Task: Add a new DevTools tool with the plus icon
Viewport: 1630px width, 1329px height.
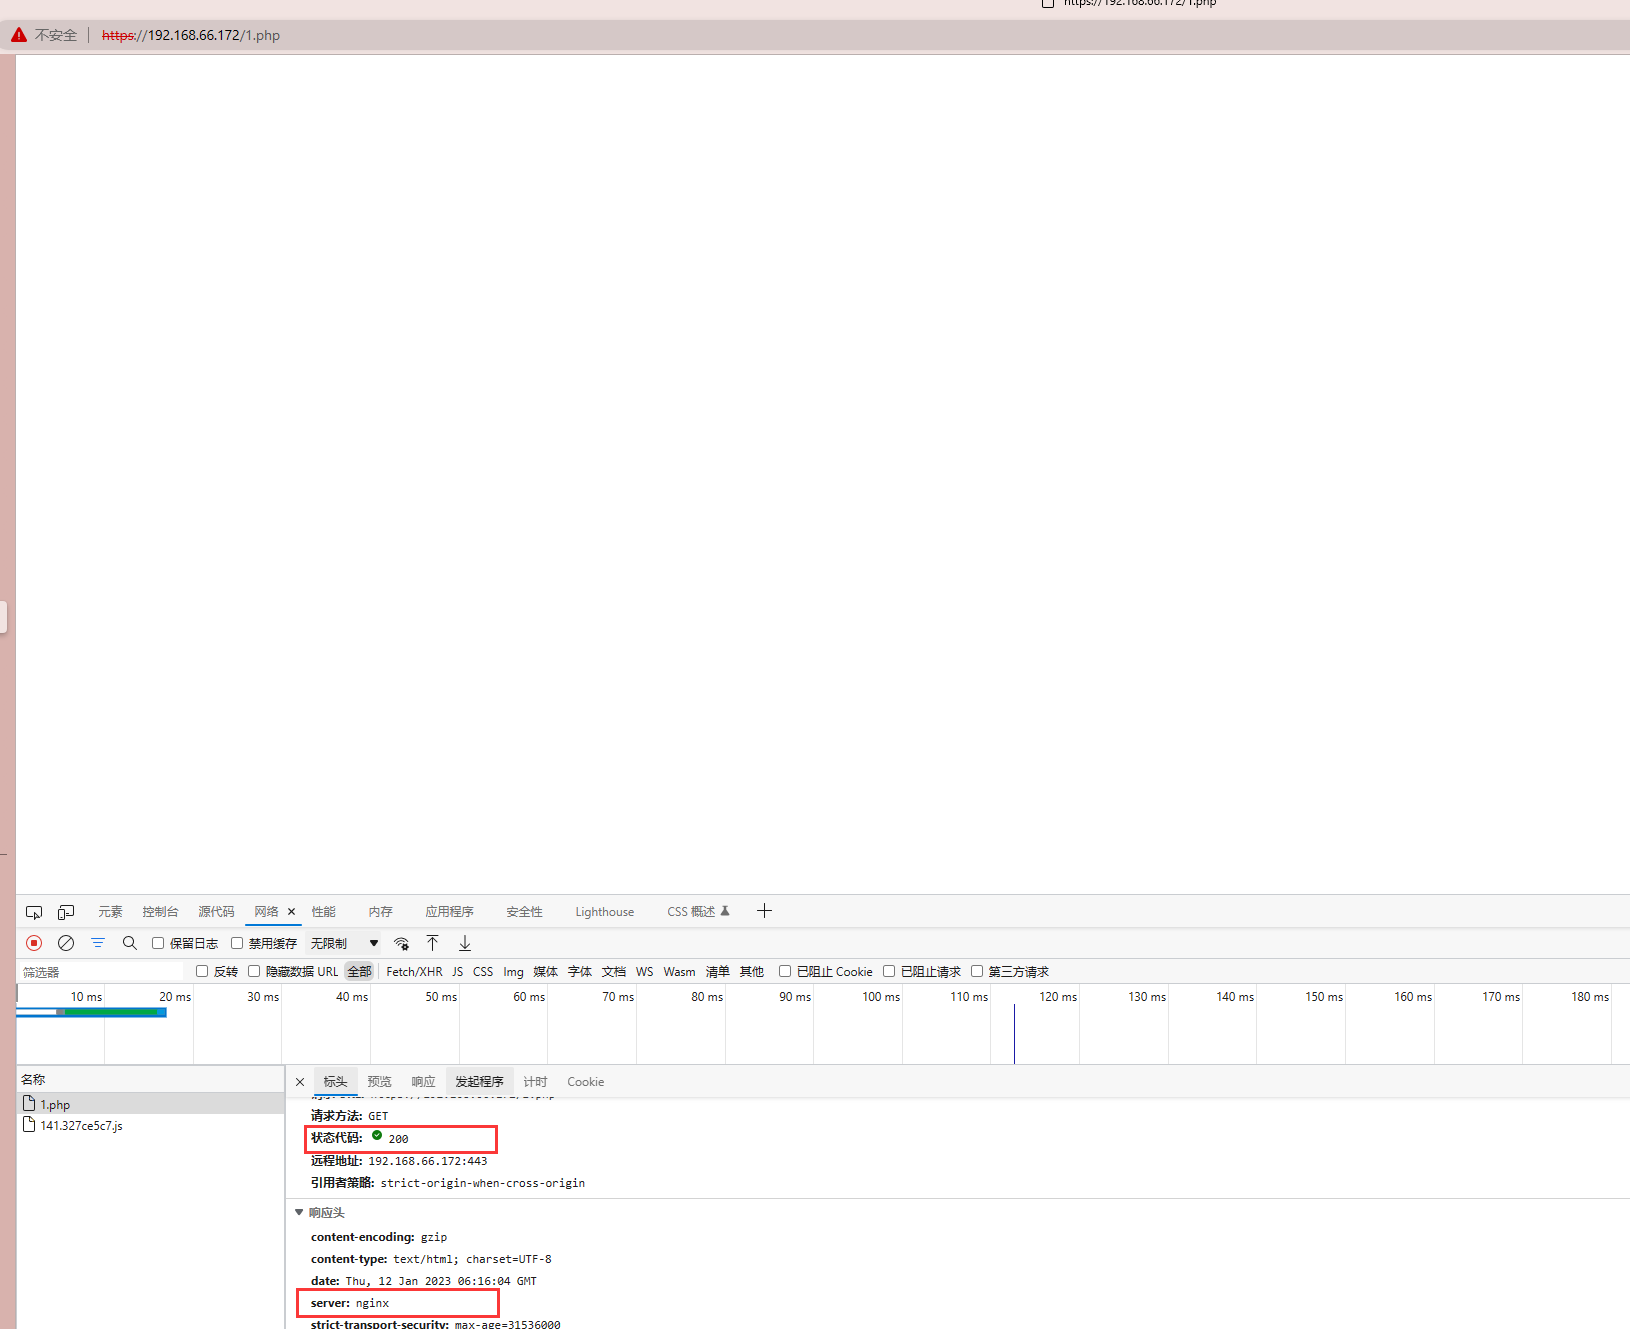Action: pyautogui.click(x=765, y=911)
